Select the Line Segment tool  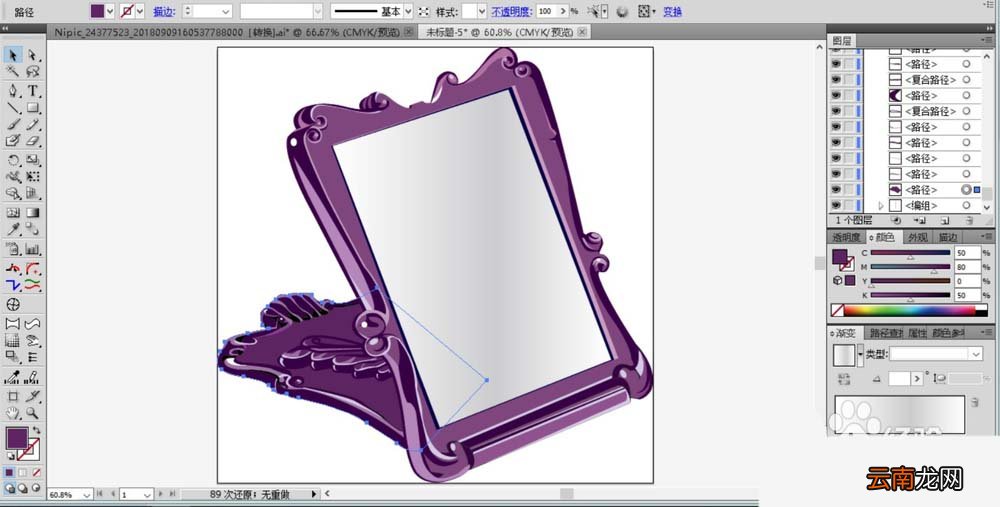point(13,108)
